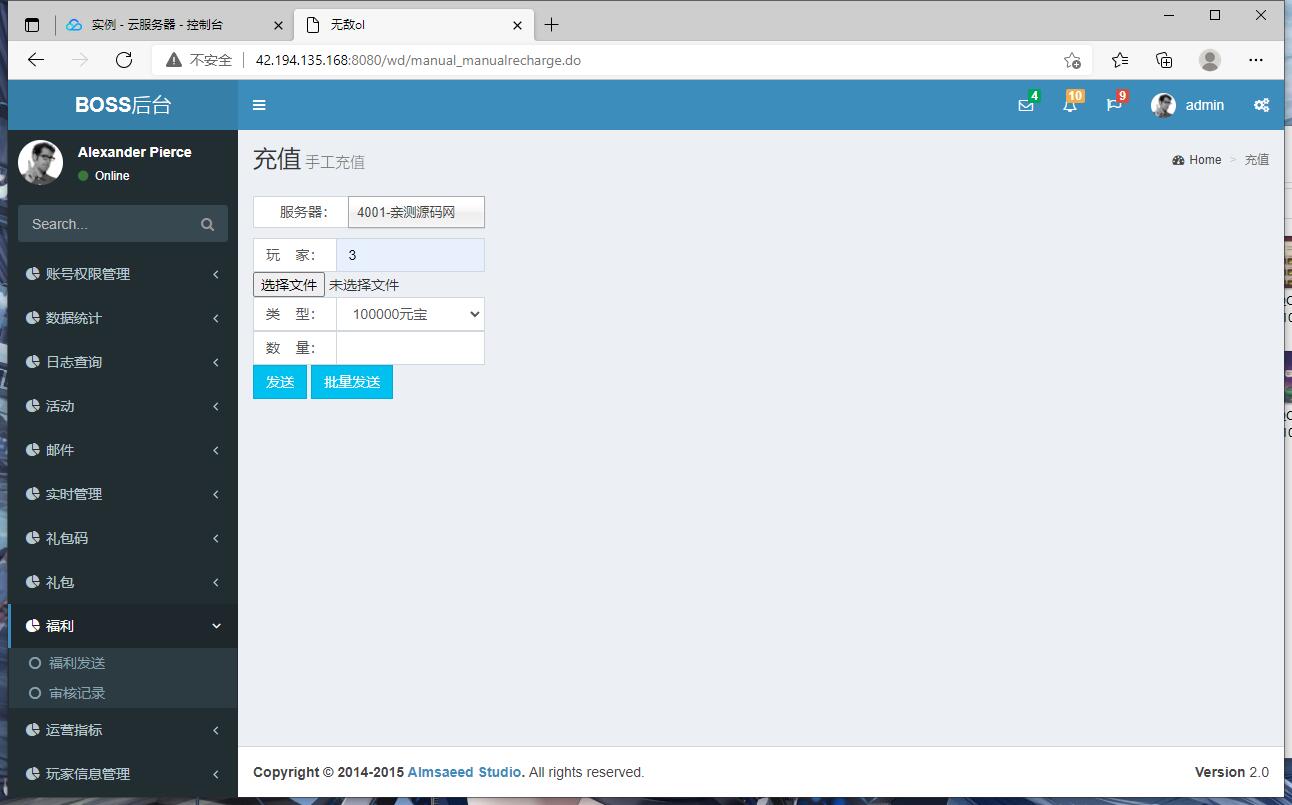Open the admin user menu via the avatar

pos(1163,105)
